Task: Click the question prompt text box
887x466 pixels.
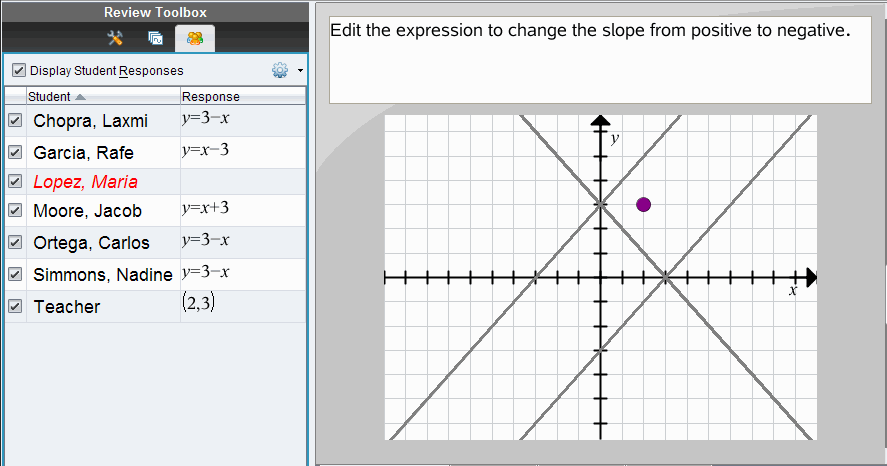Action: click(x=600, y=60)
